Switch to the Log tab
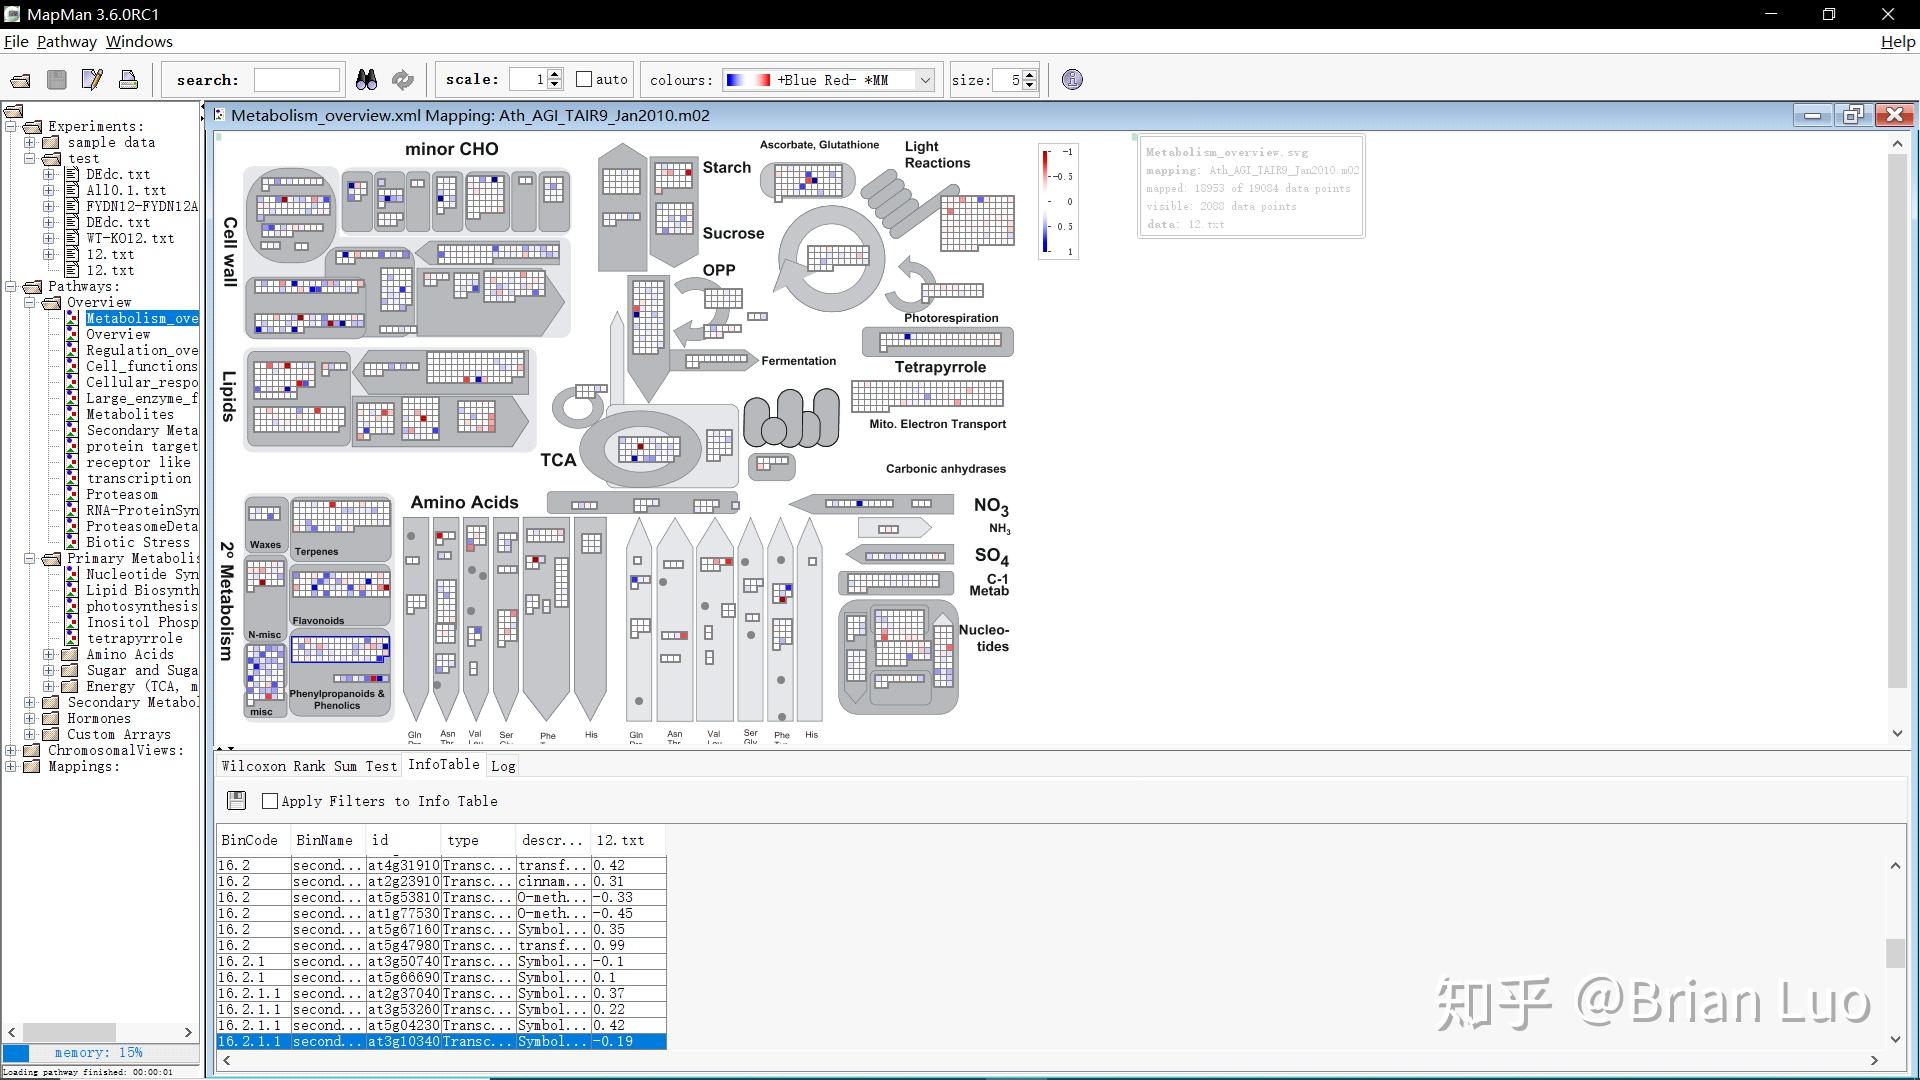Viewport: 1920px width, 1080px height. [x=503, y=766]
